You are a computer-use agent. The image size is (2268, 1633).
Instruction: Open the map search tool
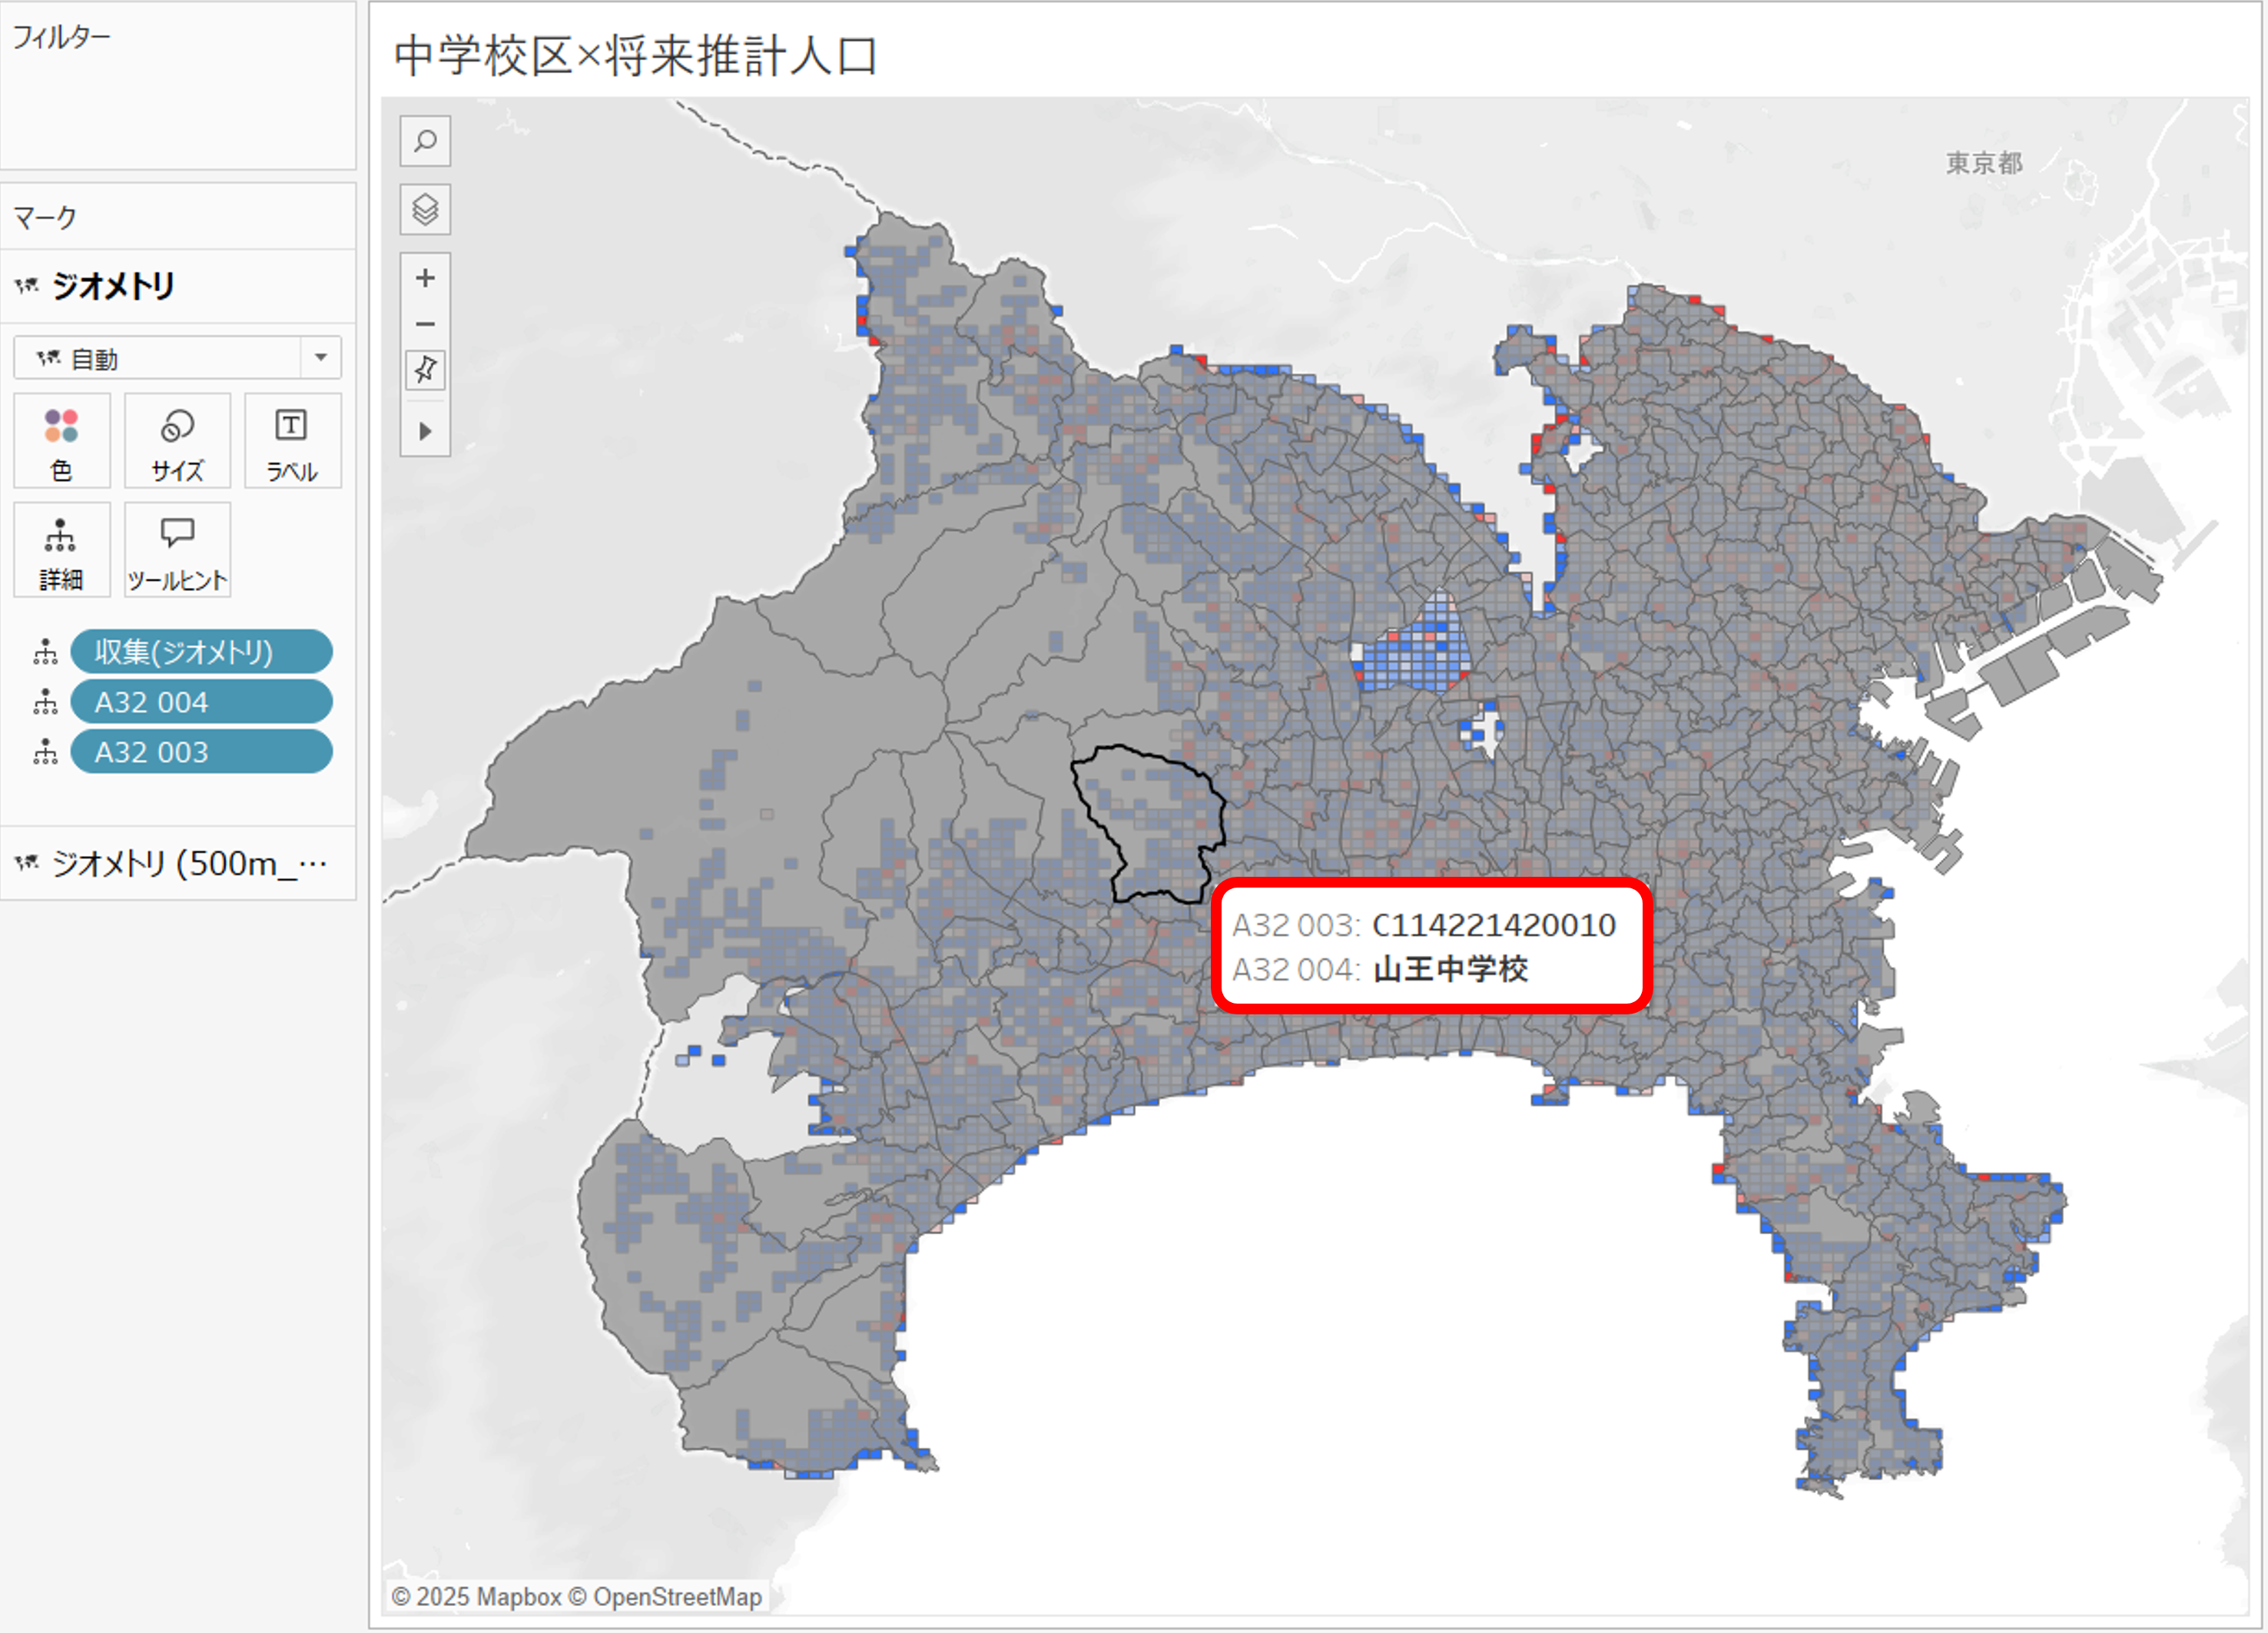(x=425, y=141)
